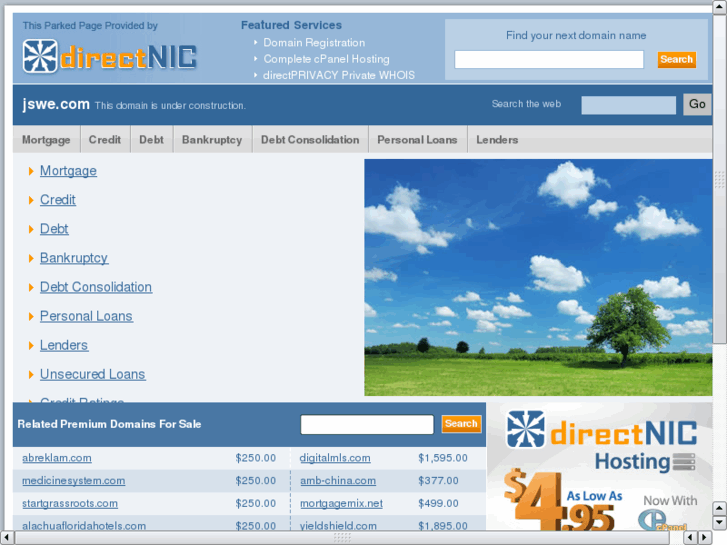Click the jswe.com domain title

tap(56, 104)
